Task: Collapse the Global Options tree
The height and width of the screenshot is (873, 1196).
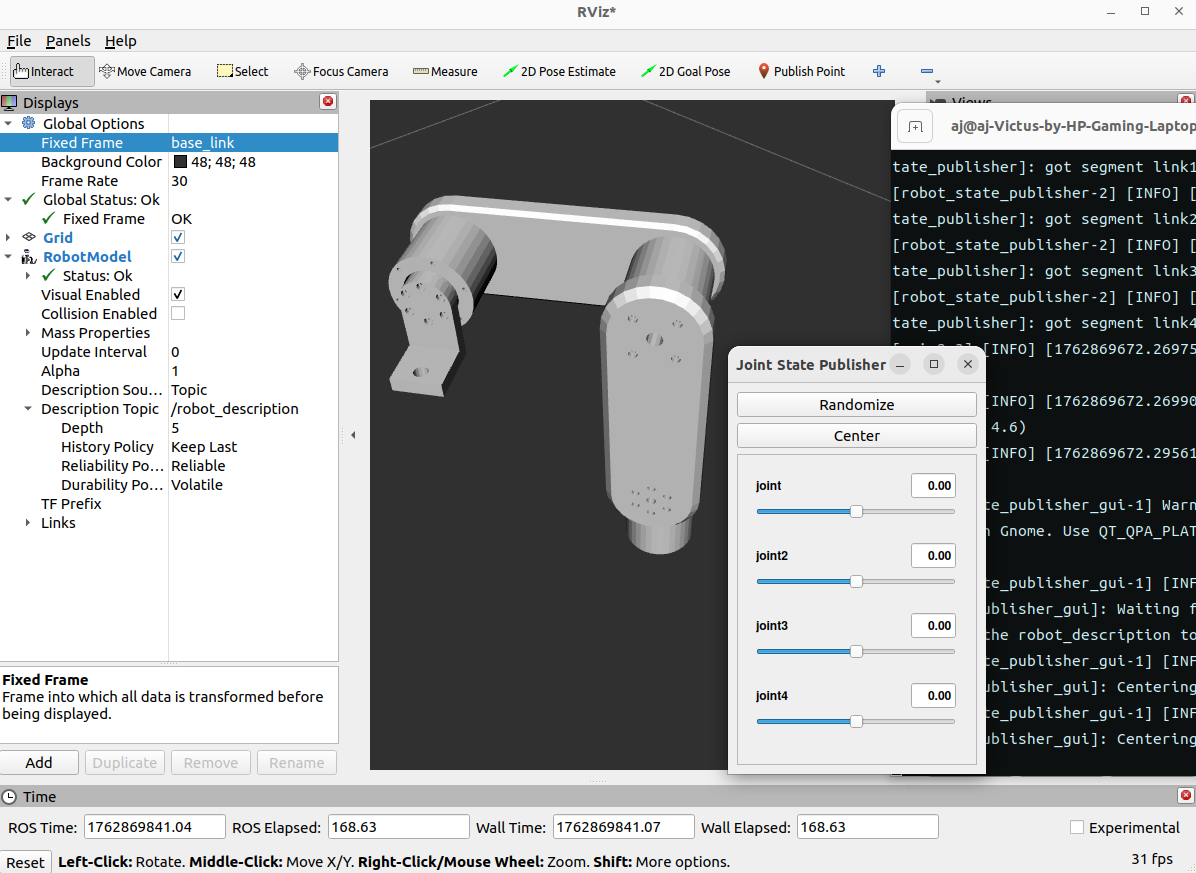Action: click(8, 123)
